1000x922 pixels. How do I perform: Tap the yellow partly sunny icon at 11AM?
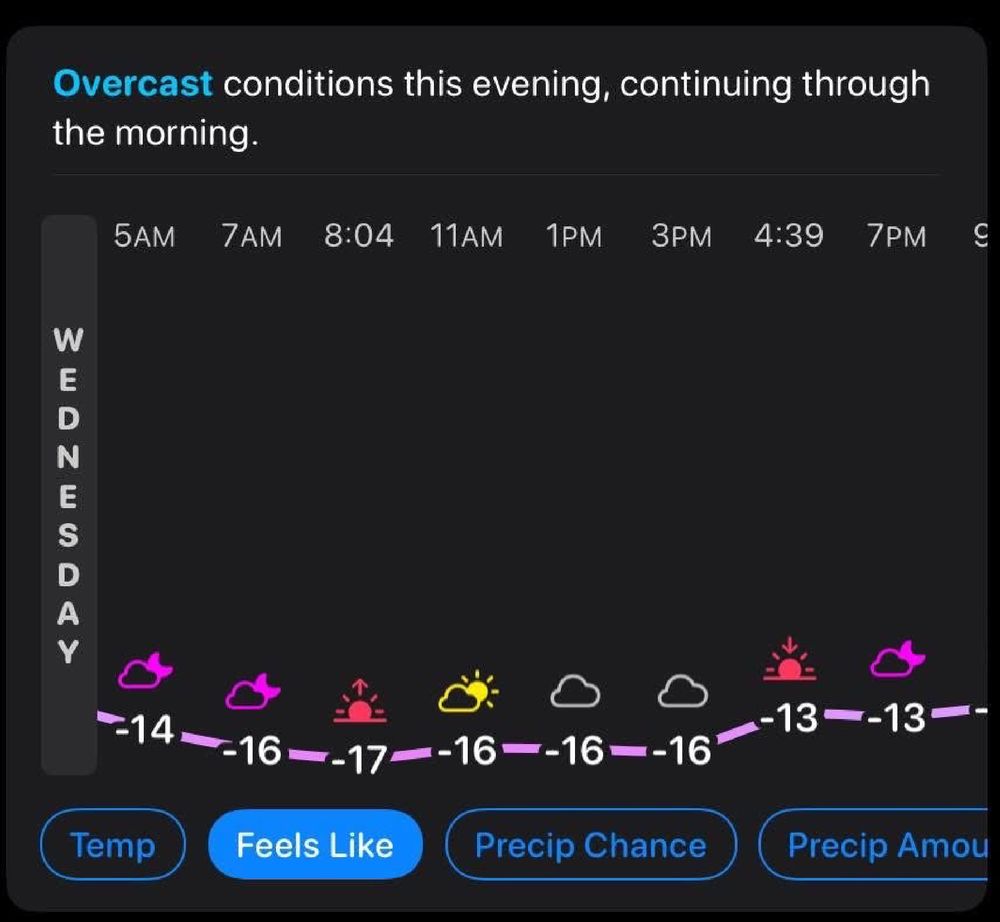(467, 691)
